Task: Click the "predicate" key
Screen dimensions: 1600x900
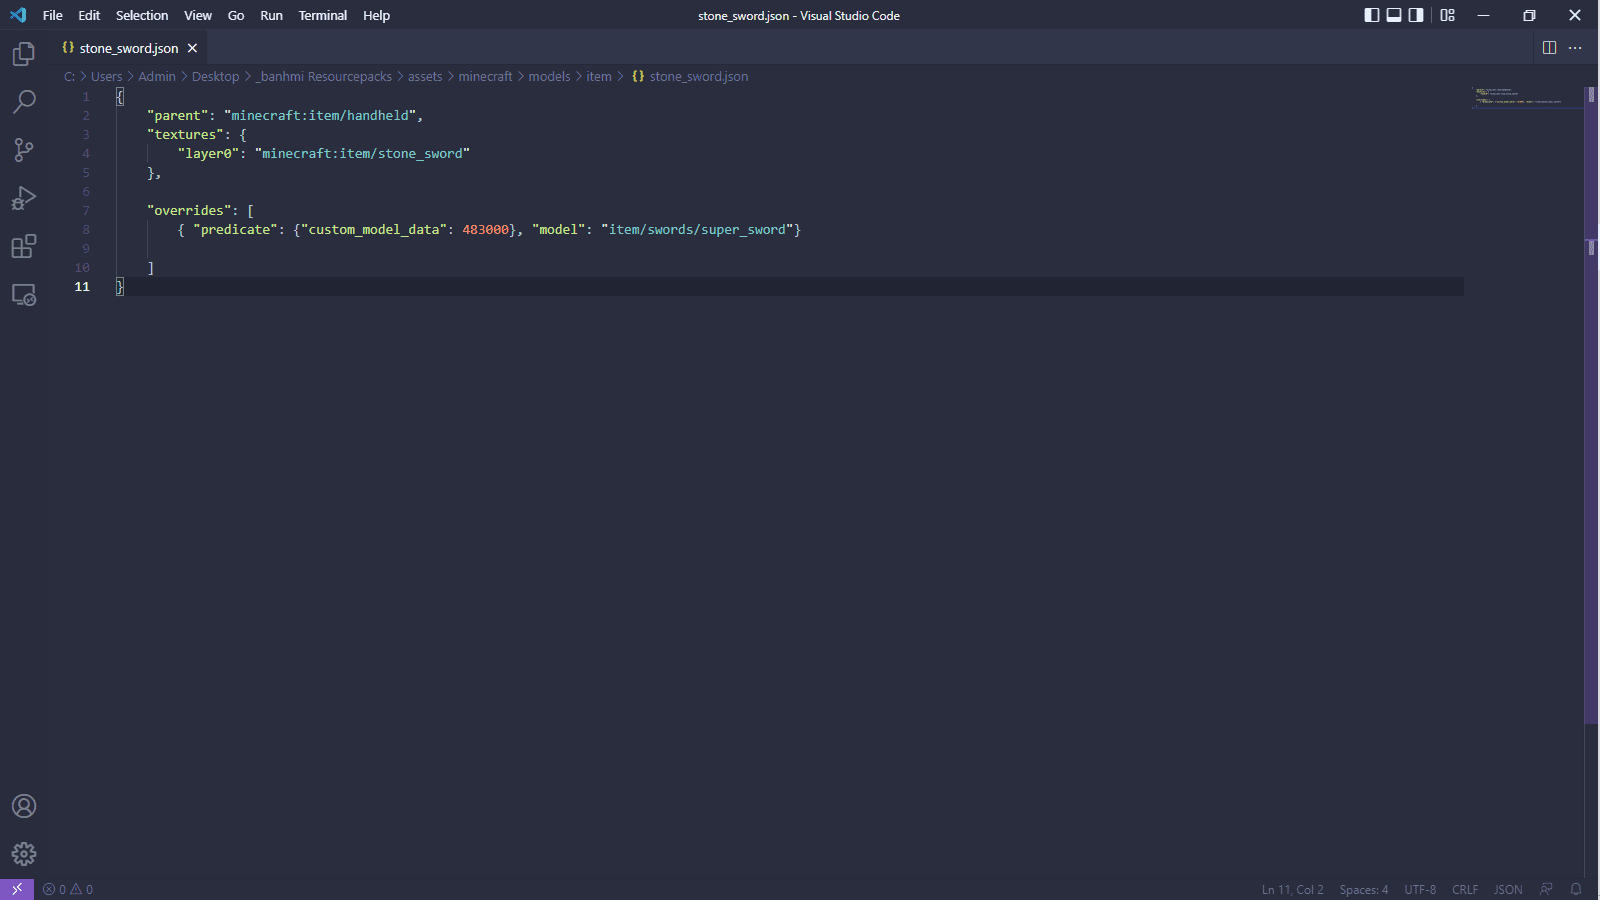Action: click(x=235, y=230)
